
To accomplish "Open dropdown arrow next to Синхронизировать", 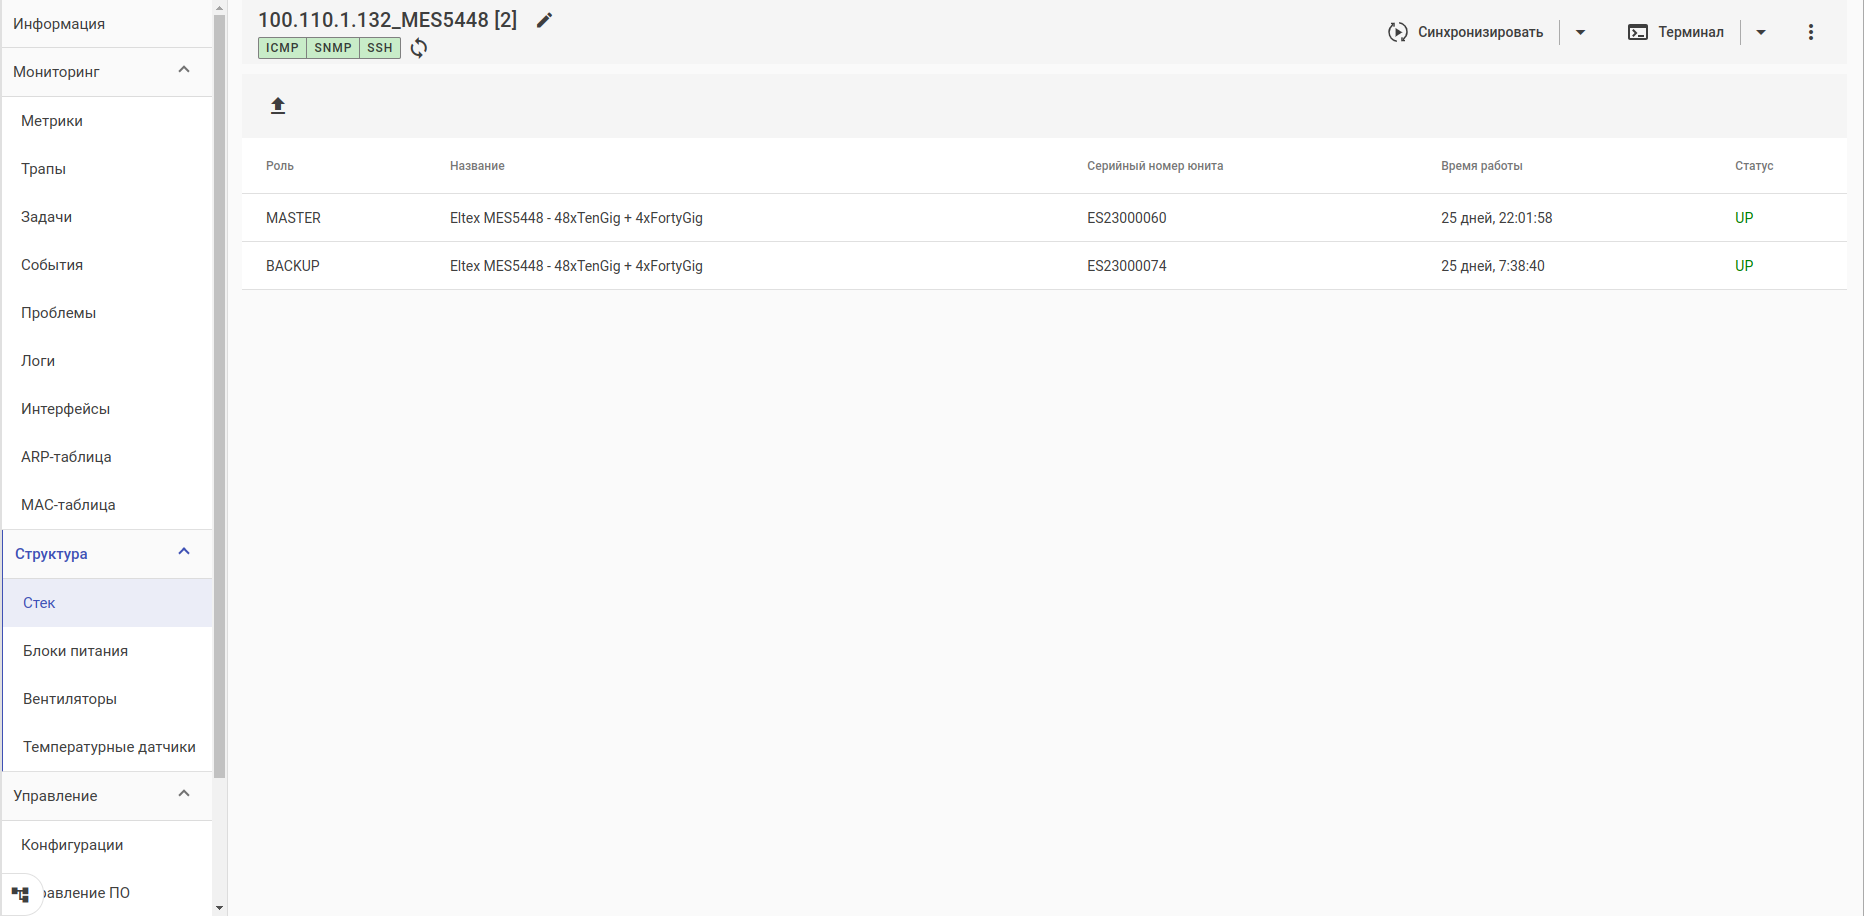I will click(x=1580, y=32).
